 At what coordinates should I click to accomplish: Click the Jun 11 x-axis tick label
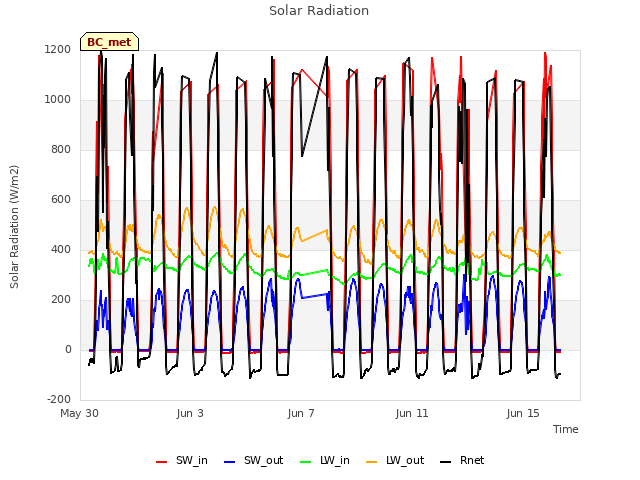point(412,413)
